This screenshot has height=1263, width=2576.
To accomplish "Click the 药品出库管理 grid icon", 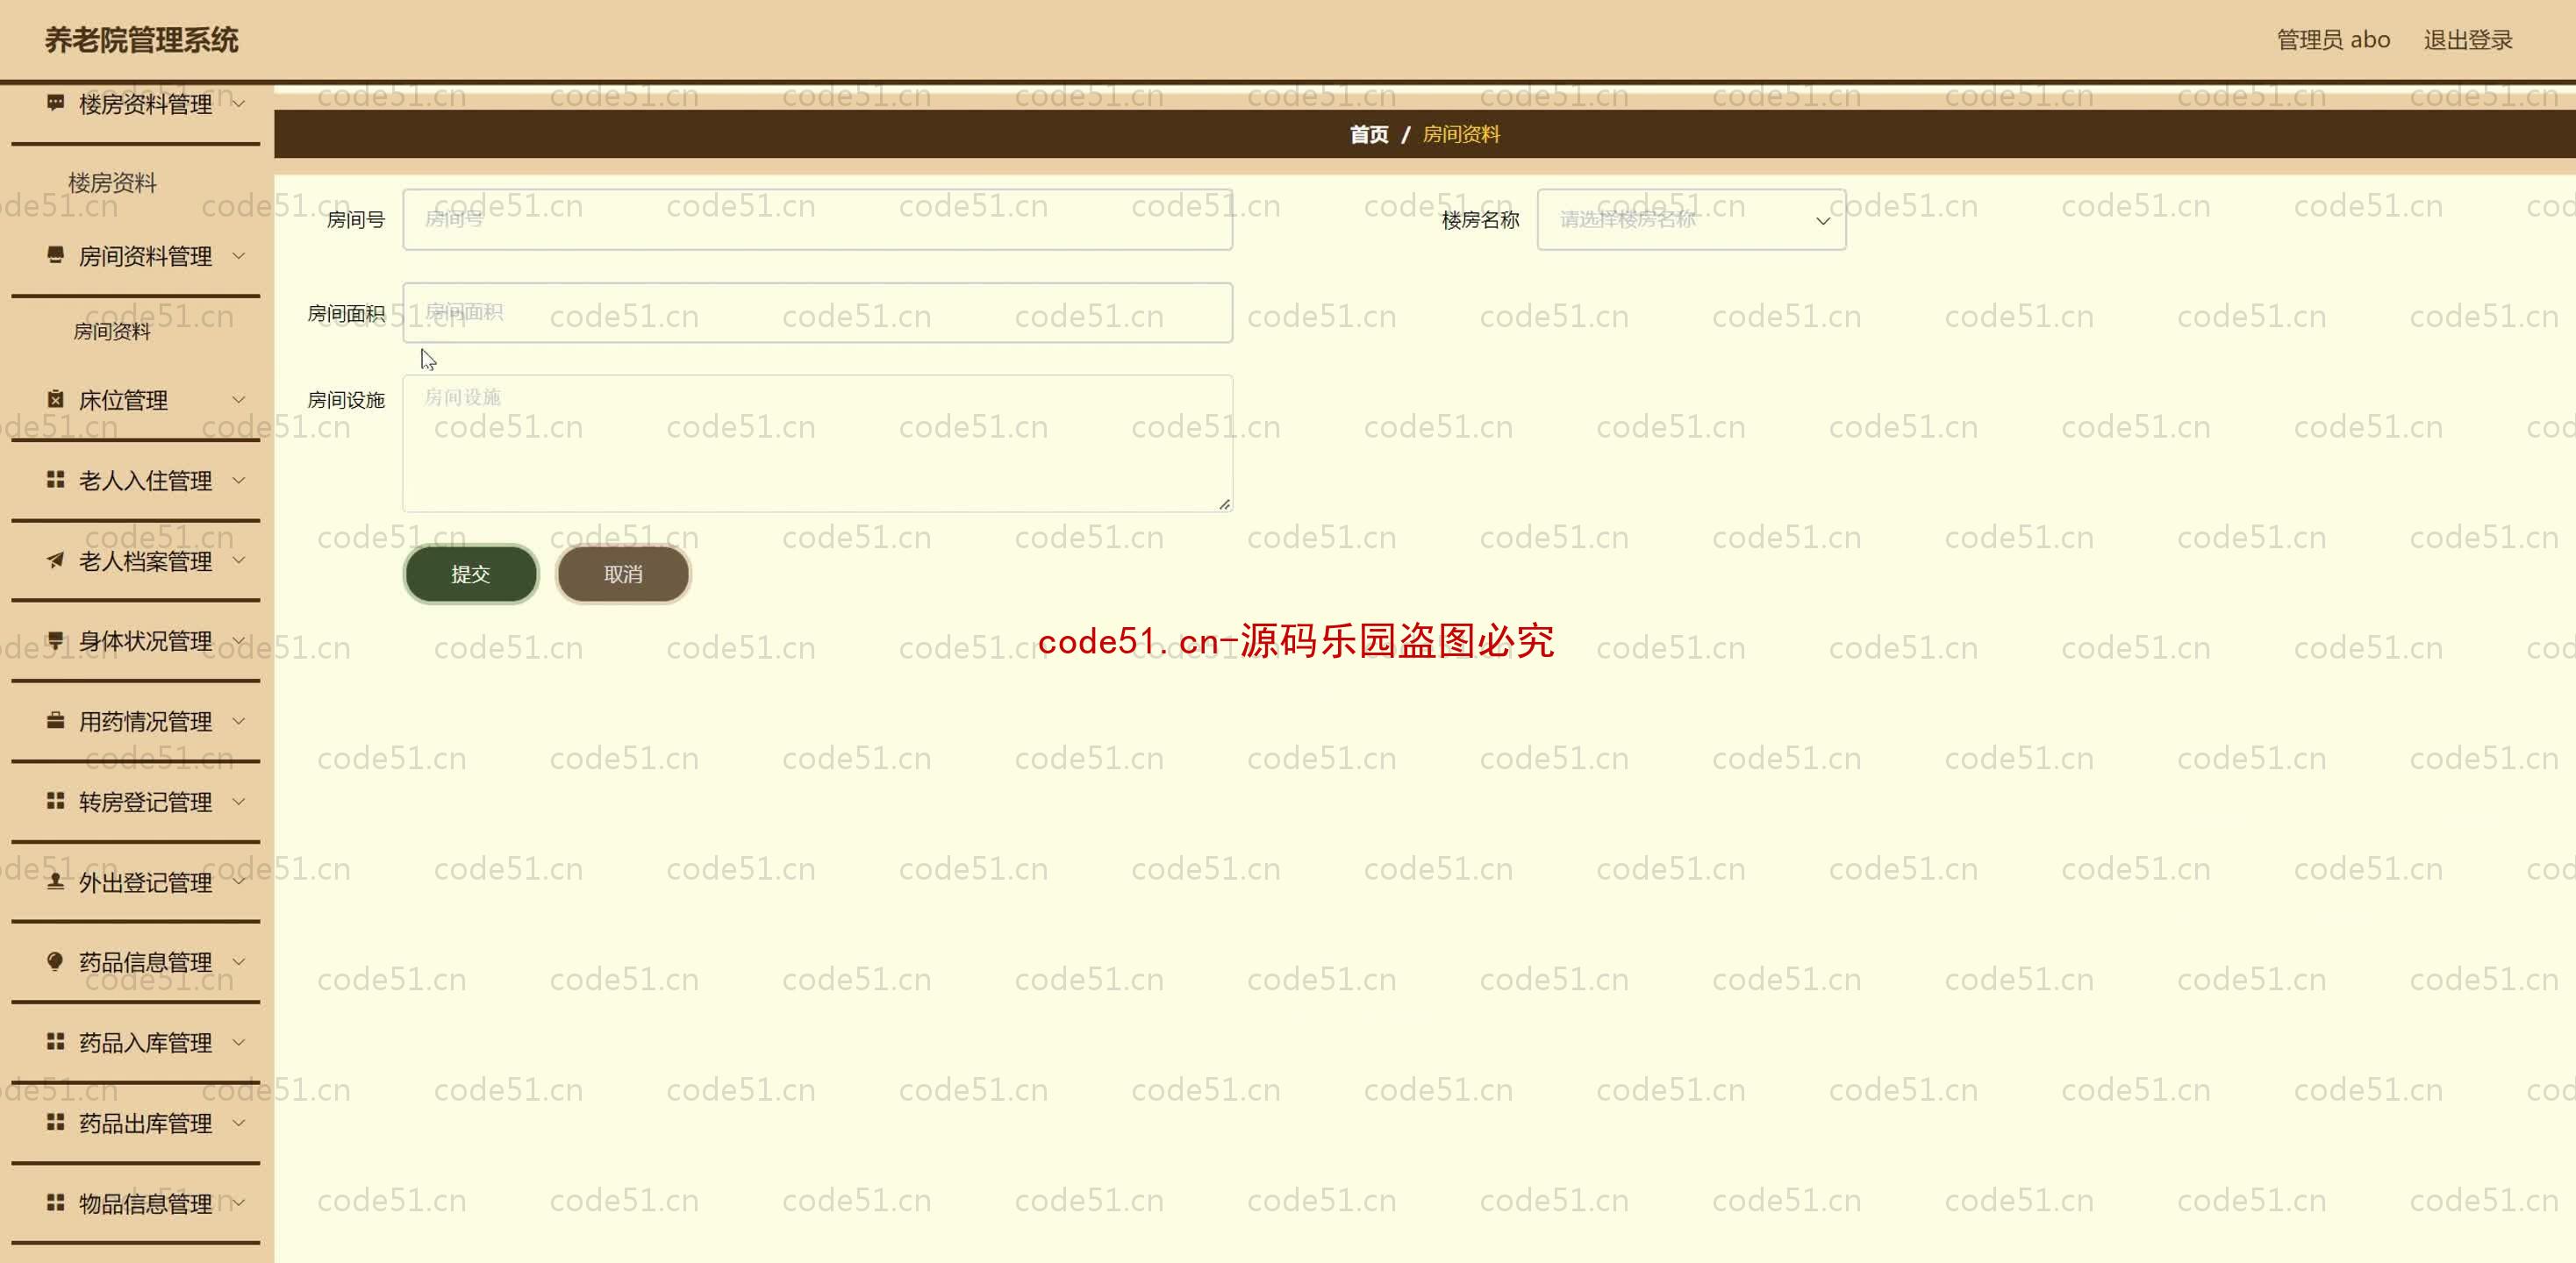I will pos(56,1122).
